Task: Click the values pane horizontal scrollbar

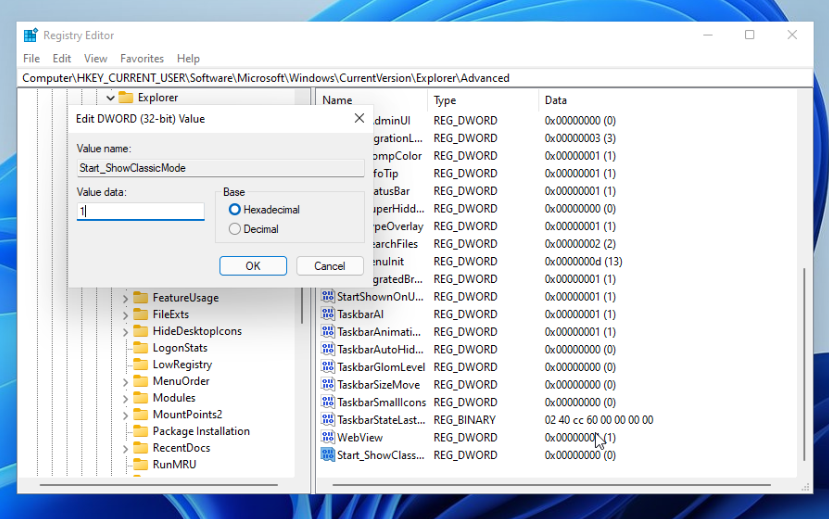Action: [551, 484]
